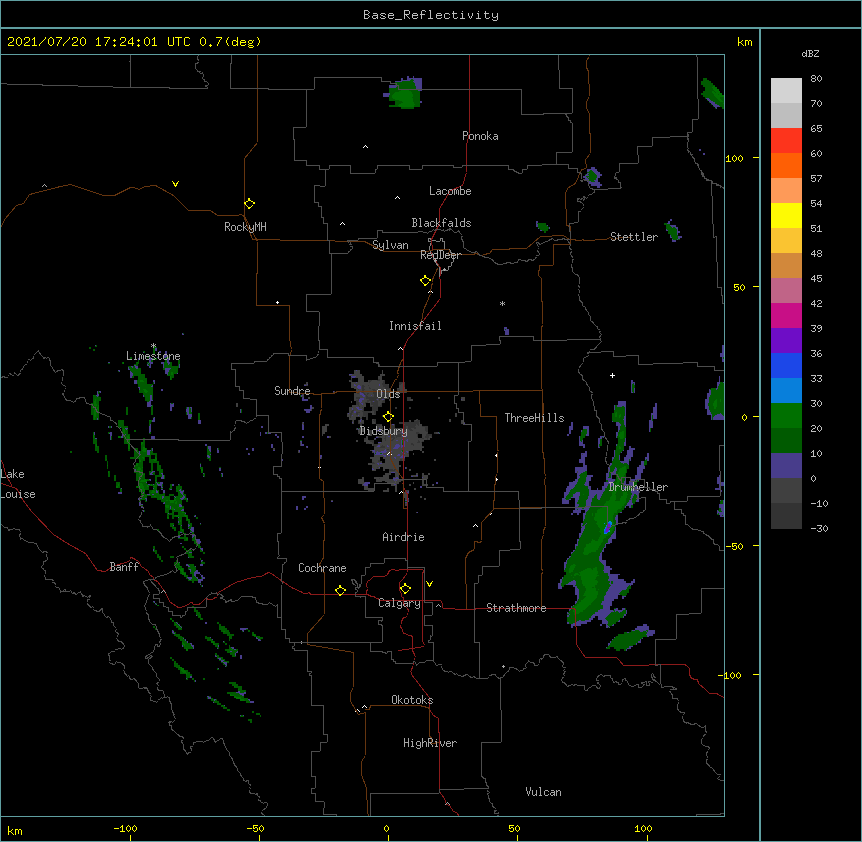Click the yellow marker above Calgary label
Screen dimensions: 862x842
click(x=405, y=589)
